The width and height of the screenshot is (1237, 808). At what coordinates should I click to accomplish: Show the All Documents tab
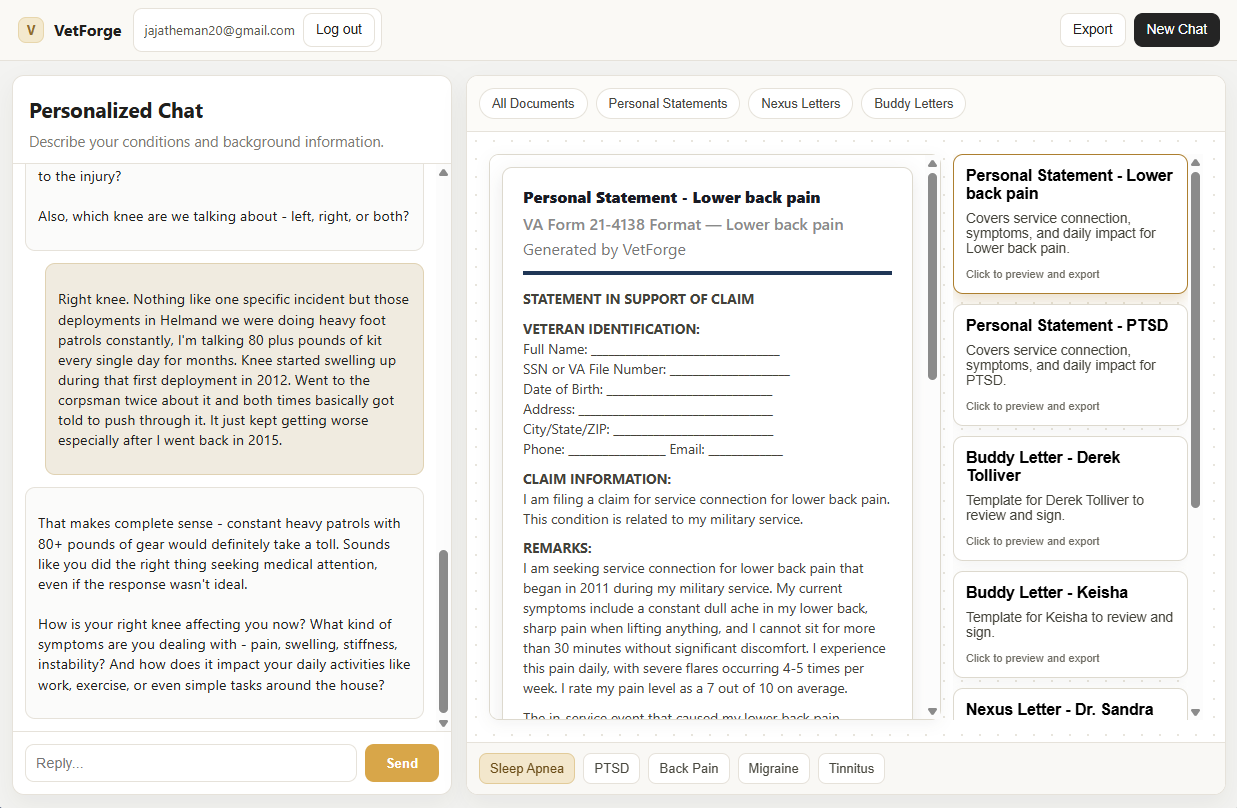click(533, 103)
